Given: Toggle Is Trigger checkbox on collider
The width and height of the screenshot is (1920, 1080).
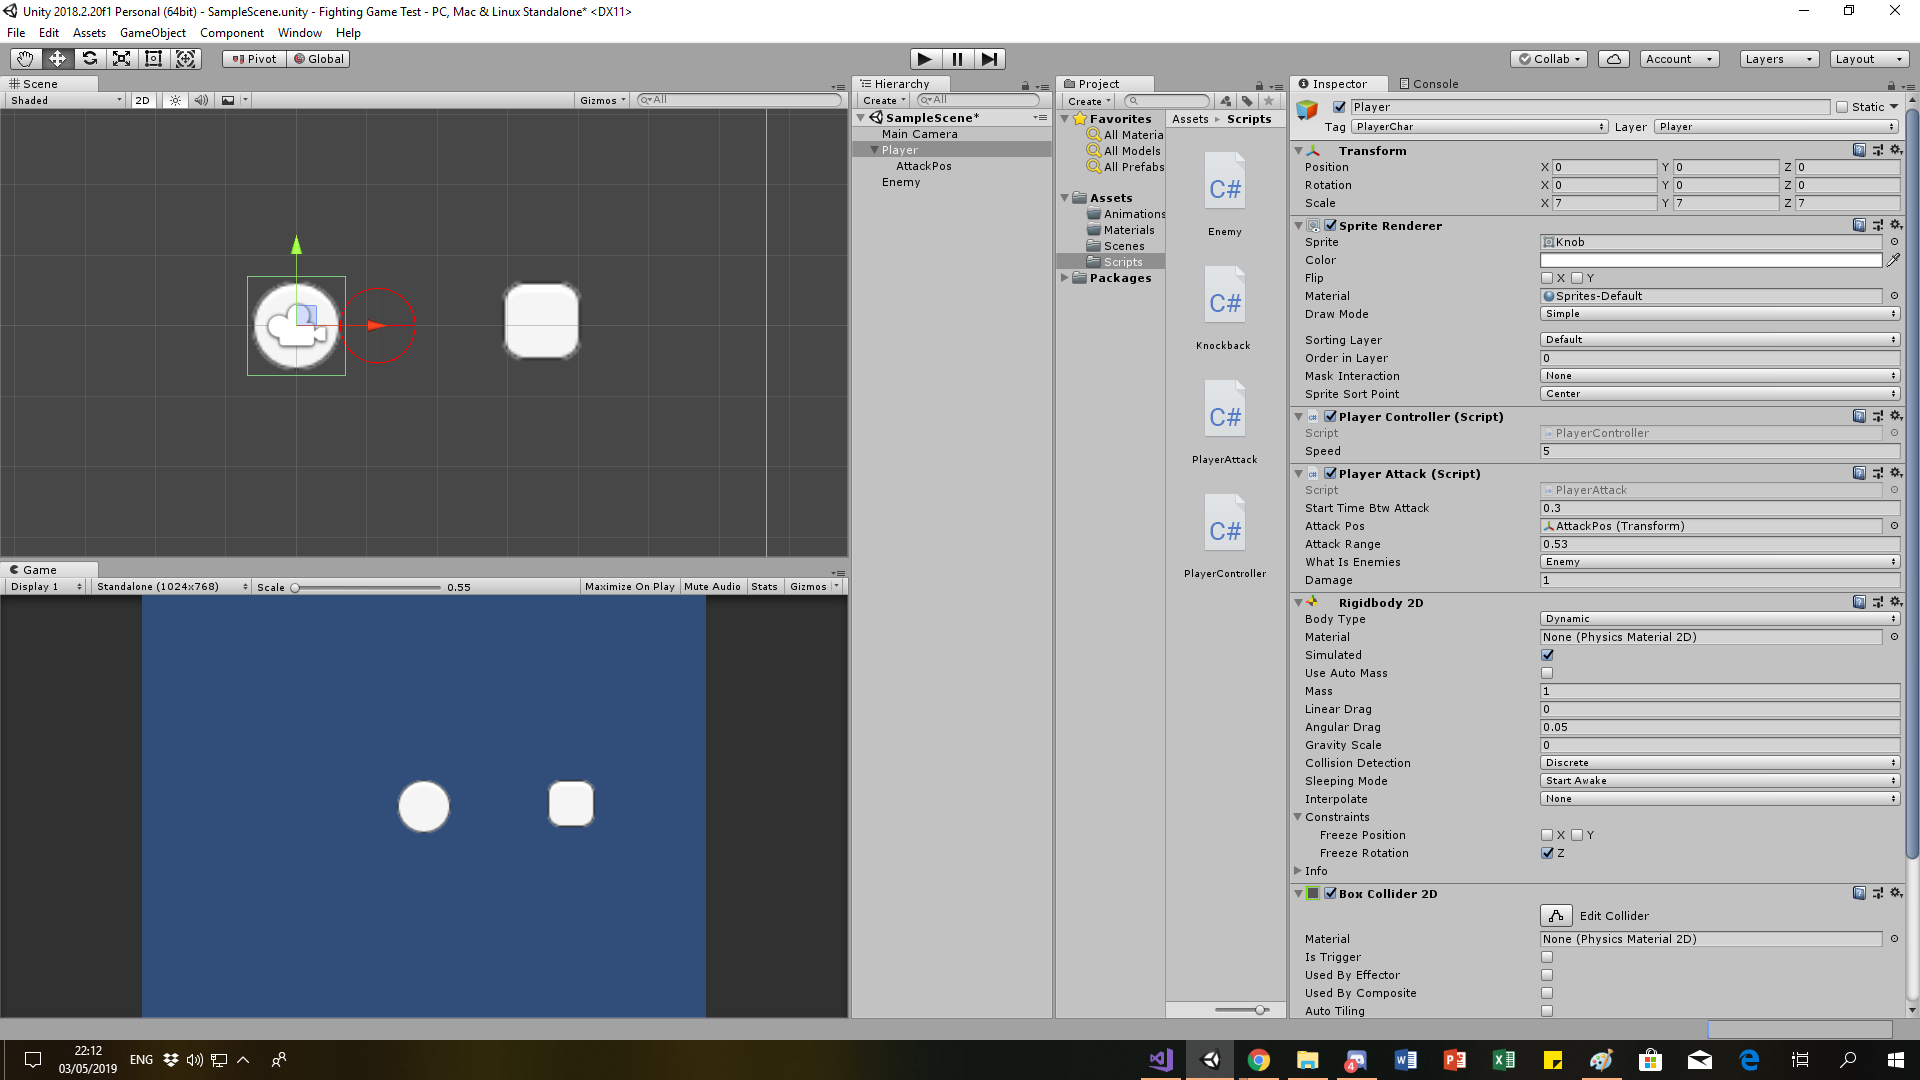Looking at the screenshot, I should point(1547,956).
